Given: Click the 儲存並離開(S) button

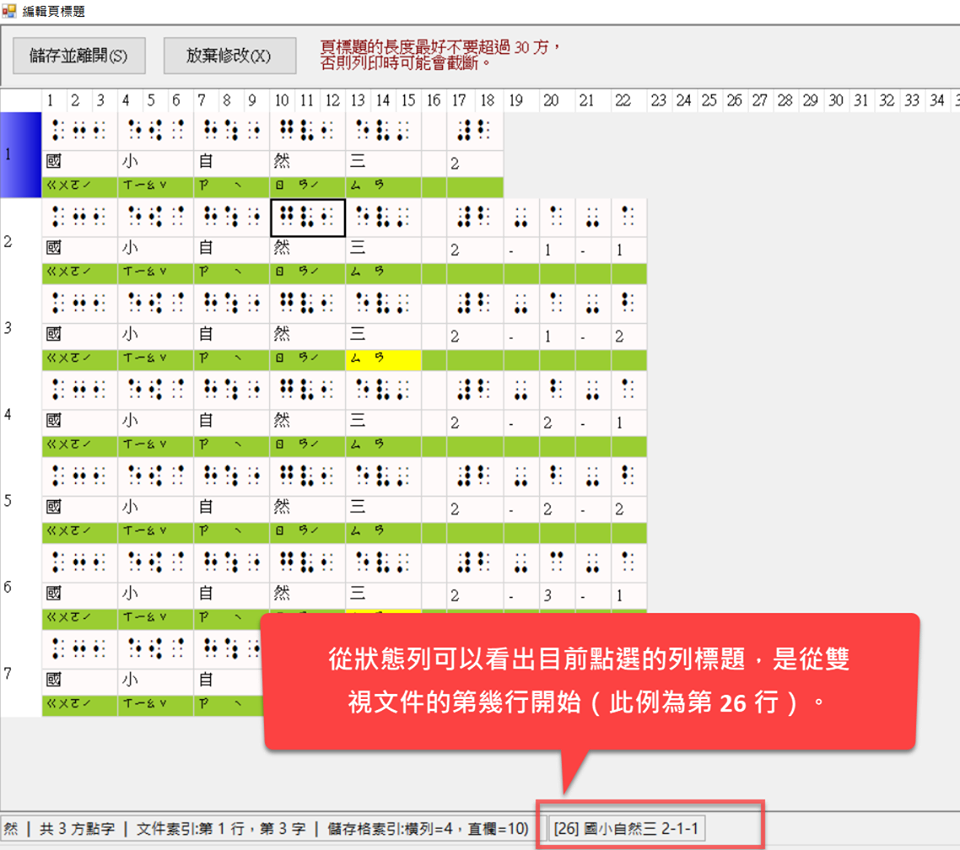Looking at the screenshot, I should tap(79, 56).
